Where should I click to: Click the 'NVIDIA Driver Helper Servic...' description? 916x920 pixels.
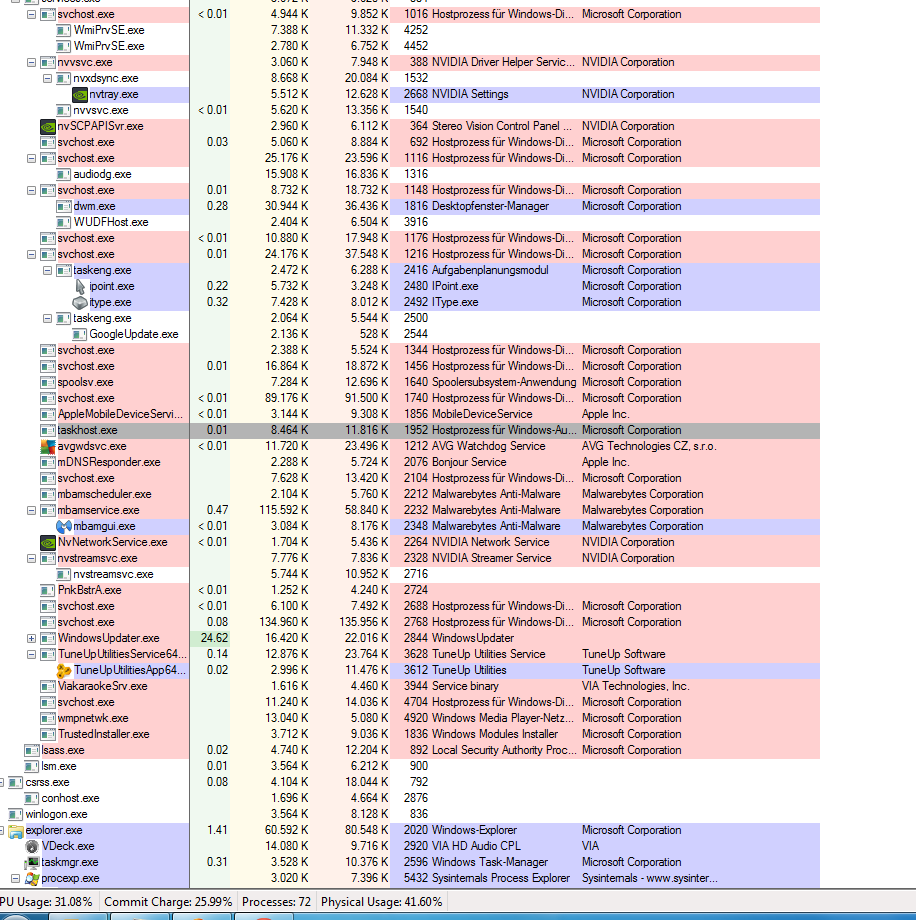[x=503, y=62]
